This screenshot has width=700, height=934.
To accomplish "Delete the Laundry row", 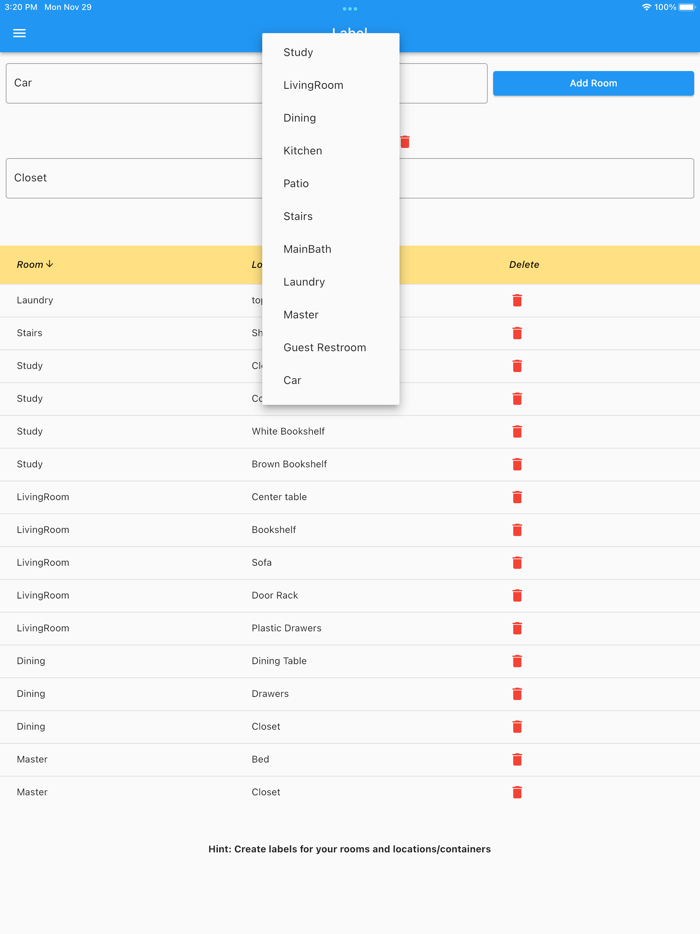I will [x=517, y=300].
